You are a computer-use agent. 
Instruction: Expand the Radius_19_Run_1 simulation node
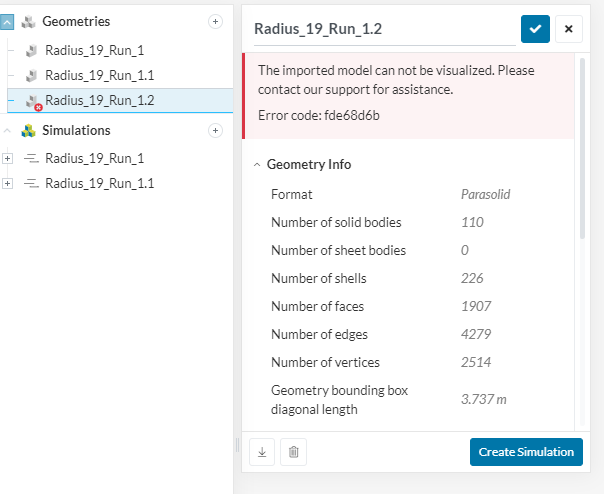pyautogui.click(x=7, y=158)
